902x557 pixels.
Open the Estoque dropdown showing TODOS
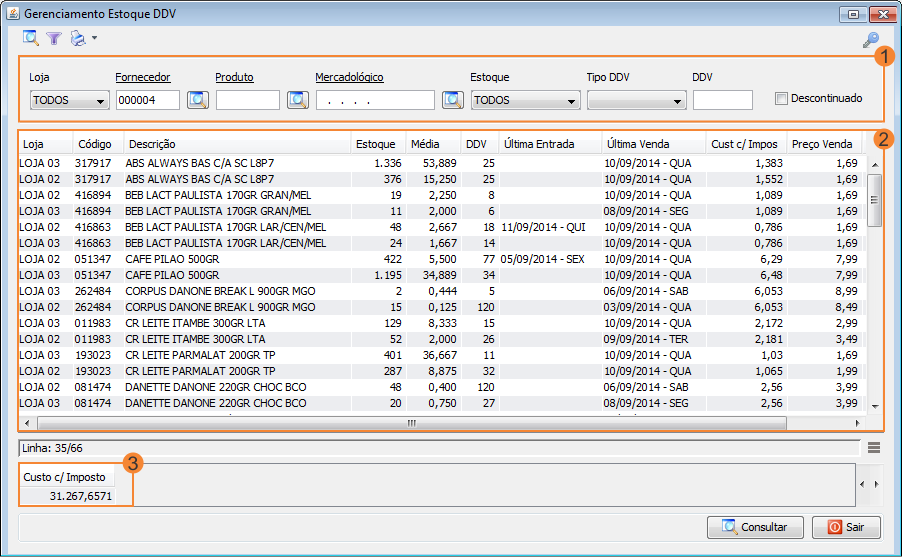526,100
